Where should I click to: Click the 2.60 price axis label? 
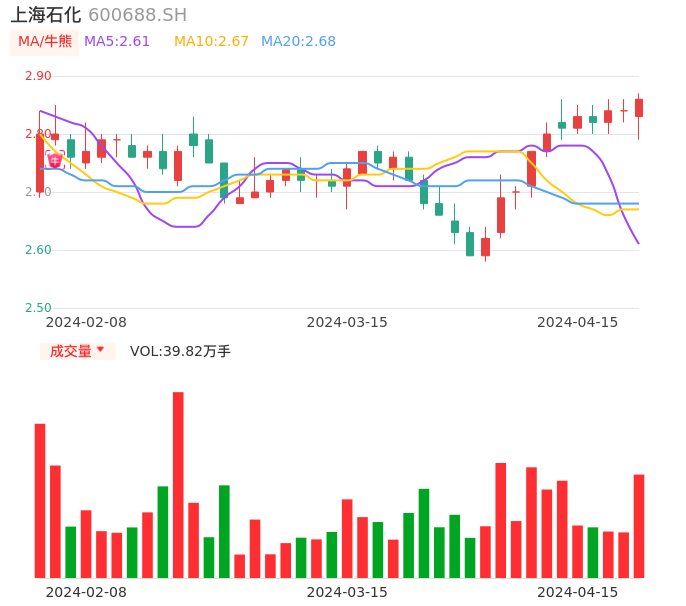click(x=38, y=250)
